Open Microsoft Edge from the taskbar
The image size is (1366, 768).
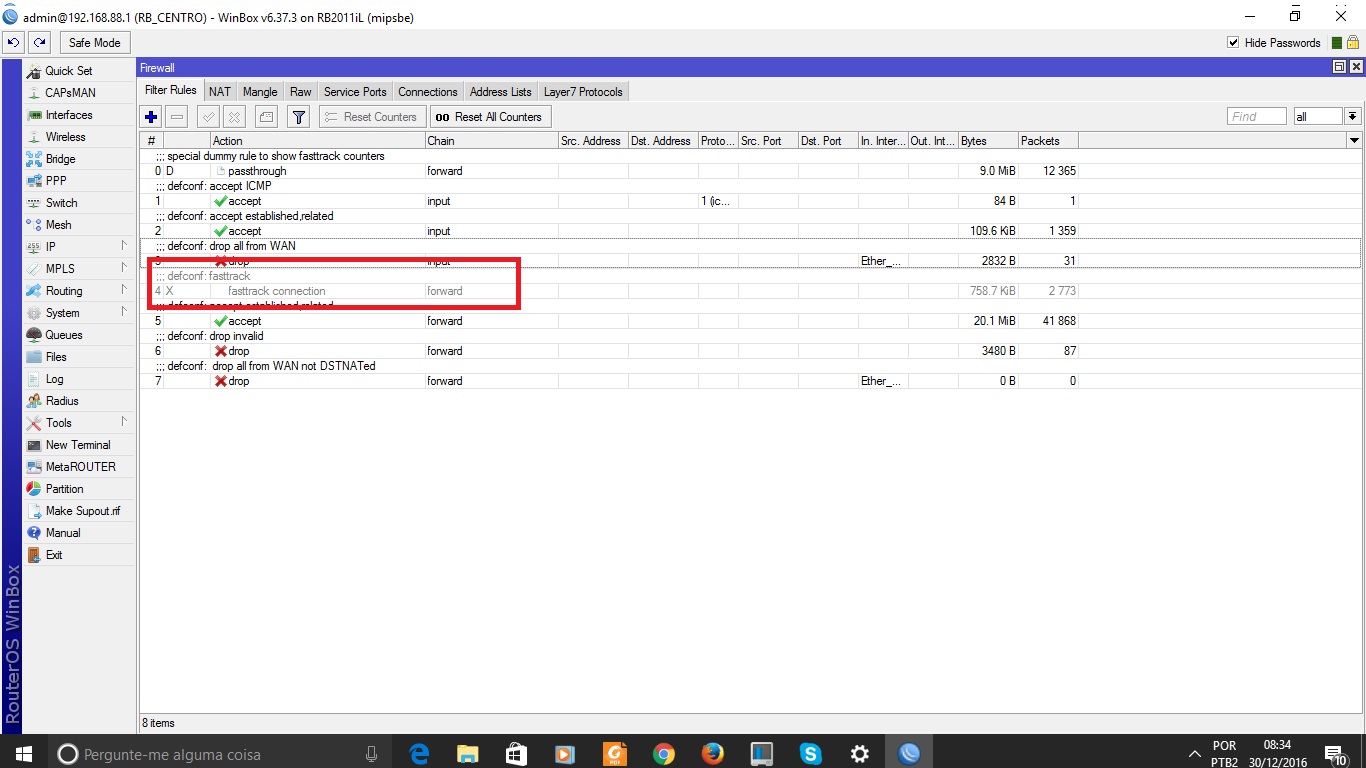tap(419, 753)
